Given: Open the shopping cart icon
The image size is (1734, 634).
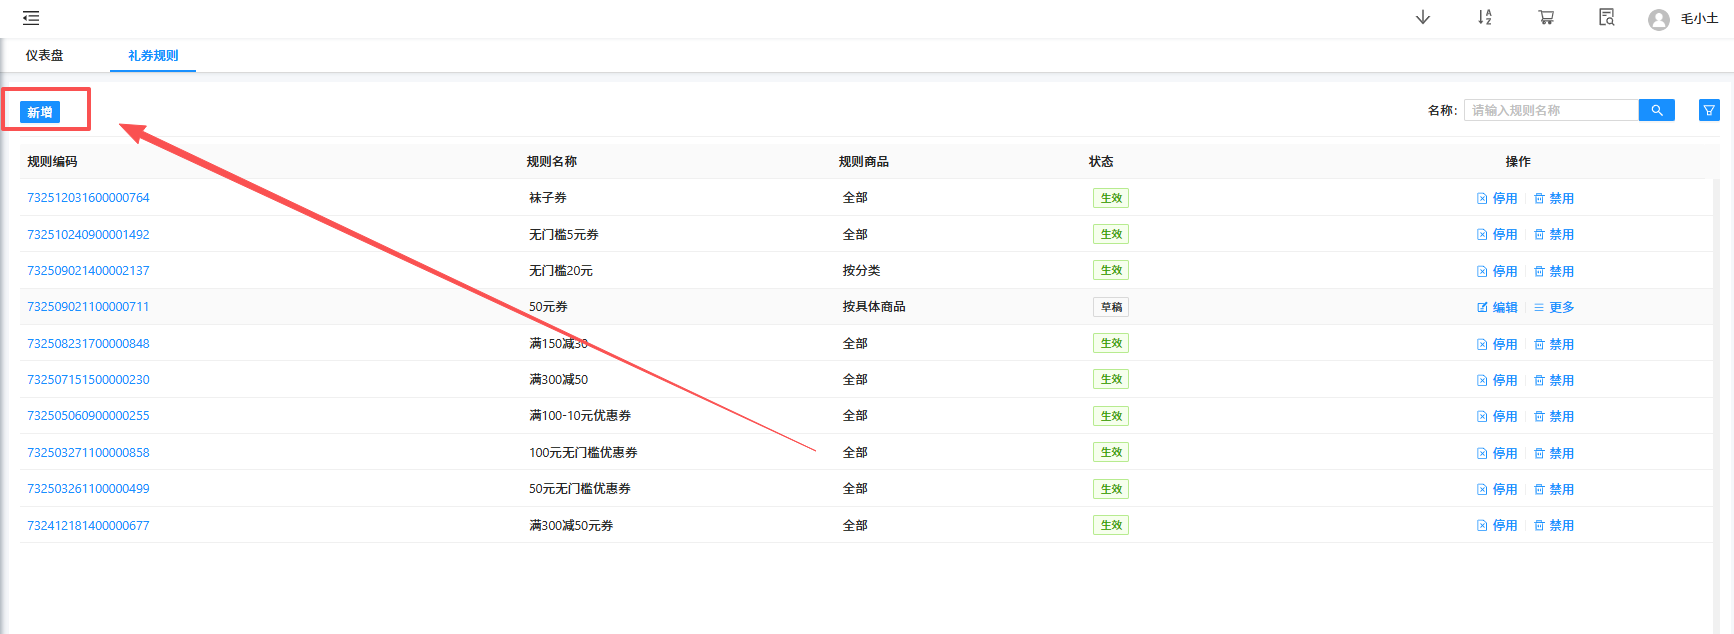Looking at the screenshot, I should coord(1546,18).
